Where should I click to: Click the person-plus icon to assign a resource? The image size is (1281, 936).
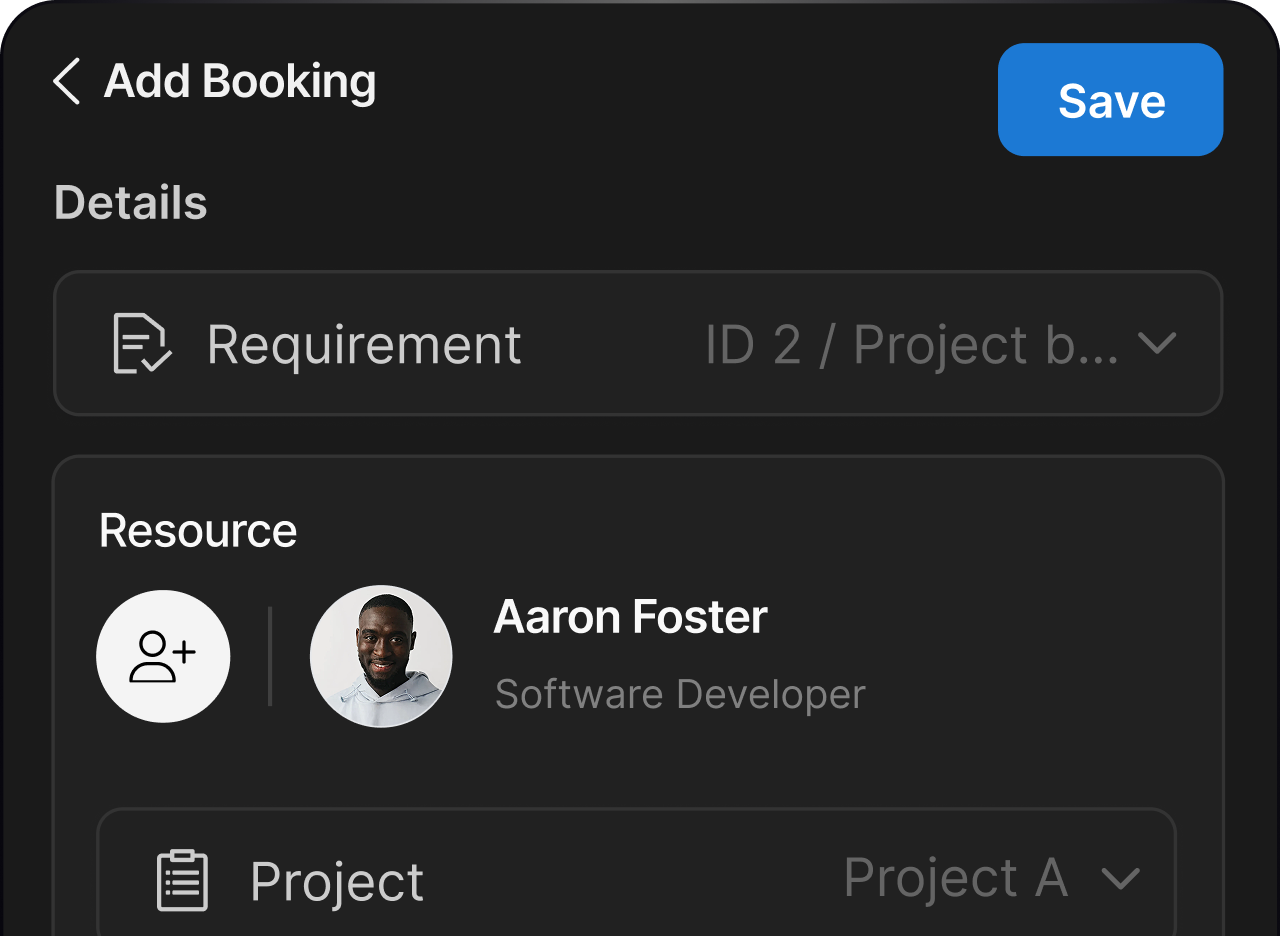point(163,655)
